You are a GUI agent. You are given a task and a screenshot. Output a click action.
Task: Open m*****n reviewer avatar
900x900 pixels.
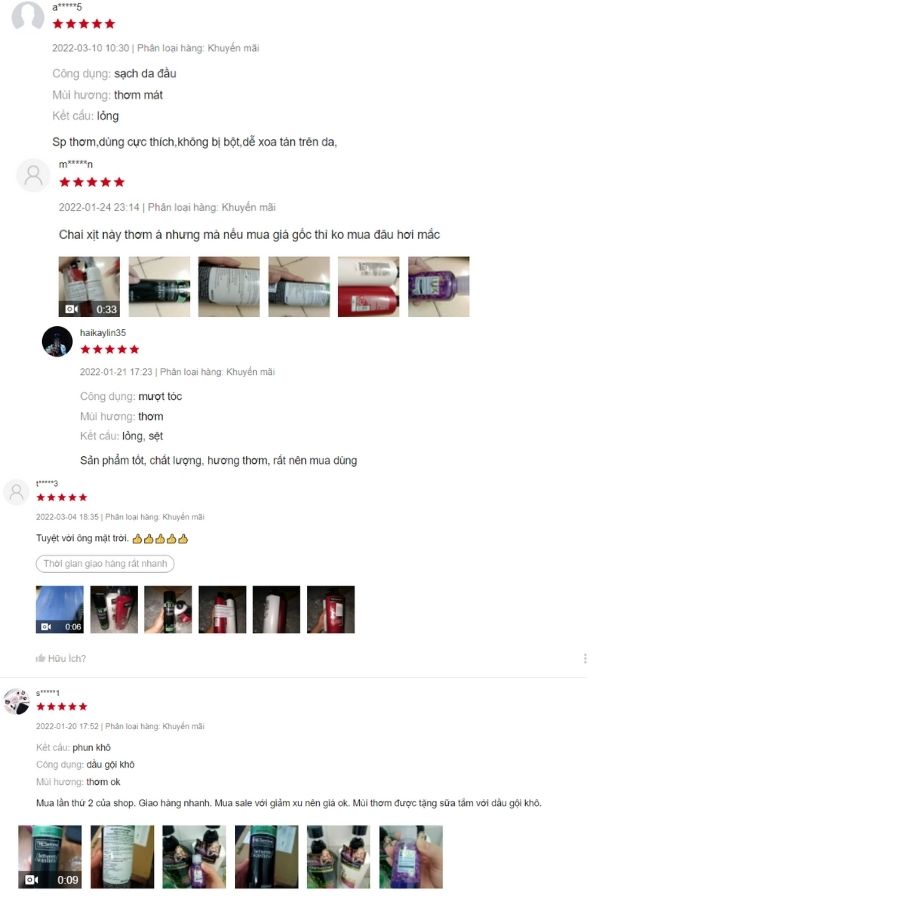tap(33, 175)
